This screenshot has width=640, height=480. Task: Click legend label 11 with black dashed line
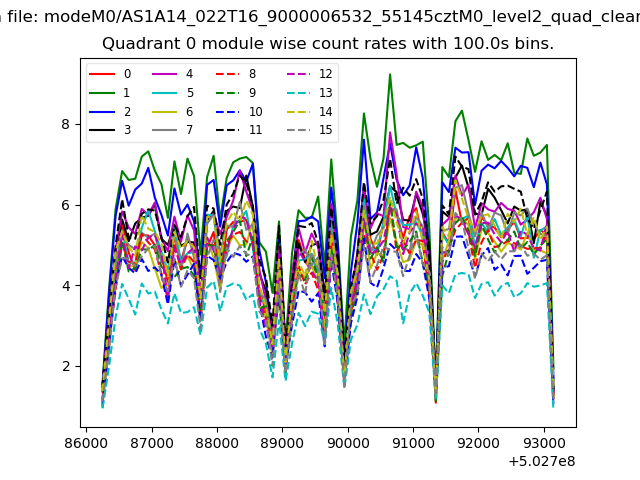(x=255, y=130)
